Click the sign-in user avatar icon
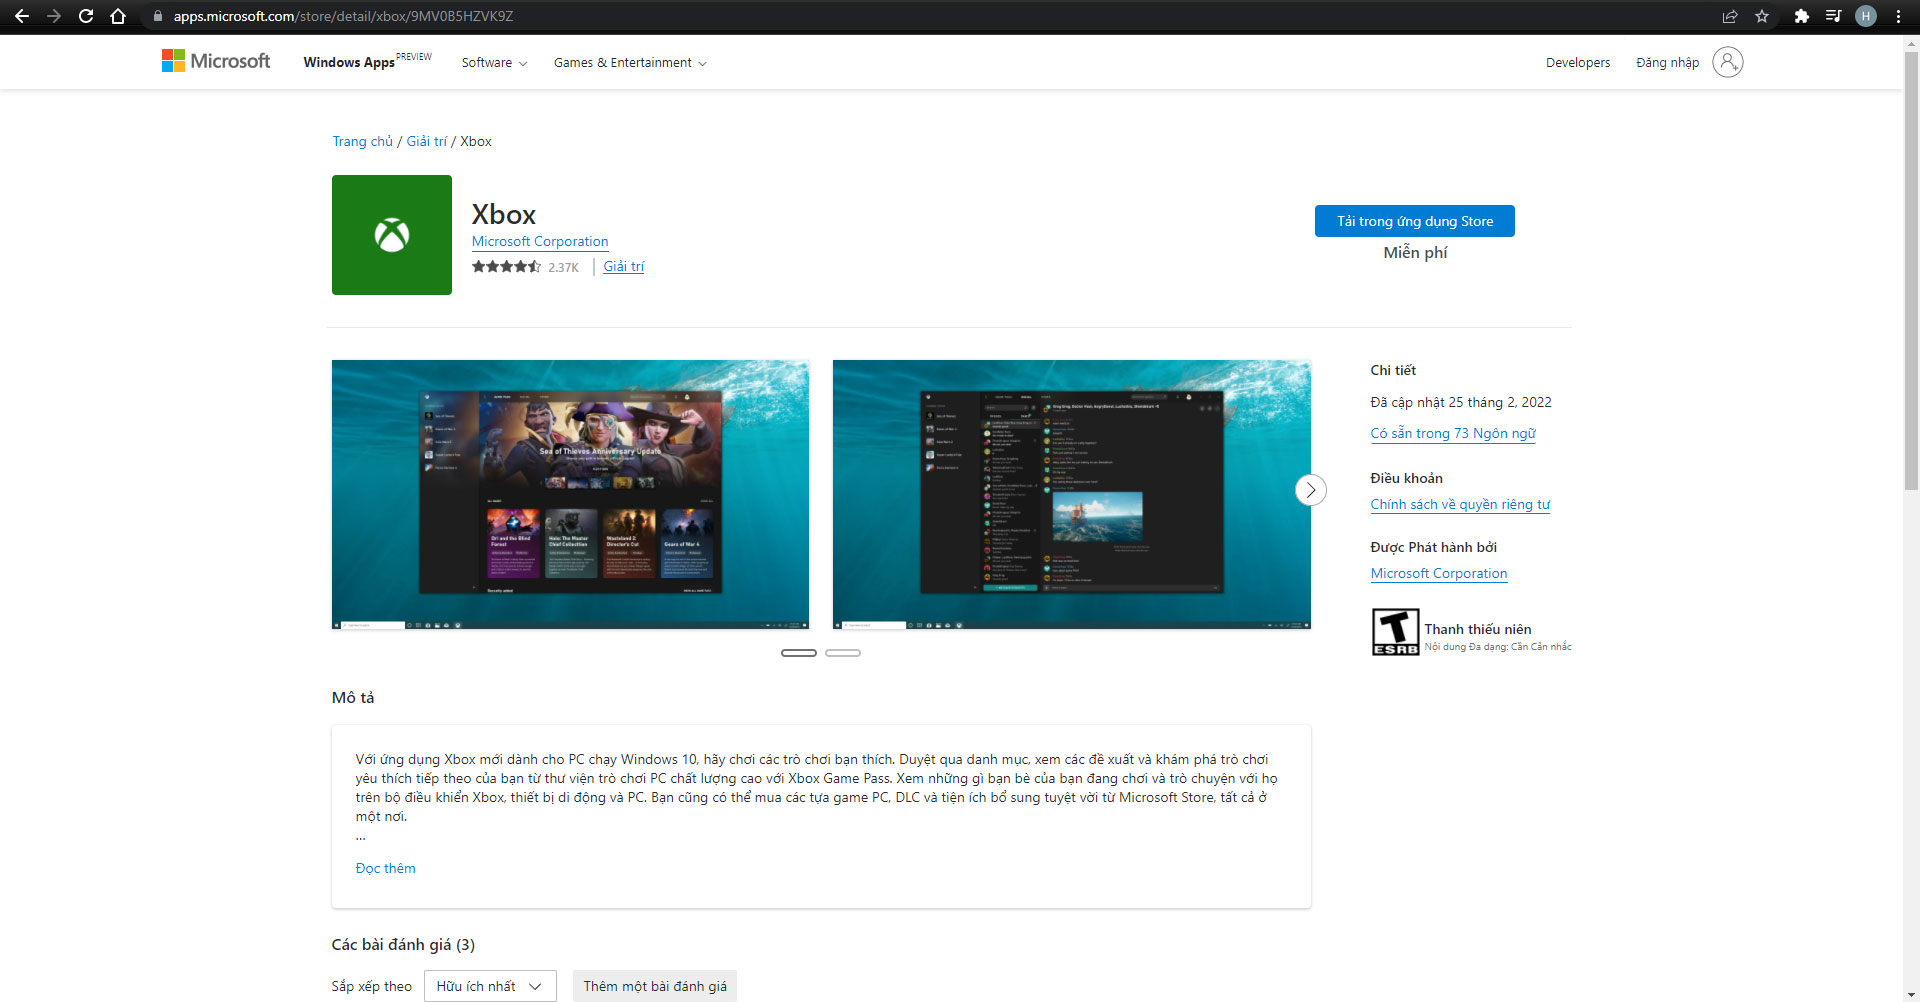 coord(1728,62)
